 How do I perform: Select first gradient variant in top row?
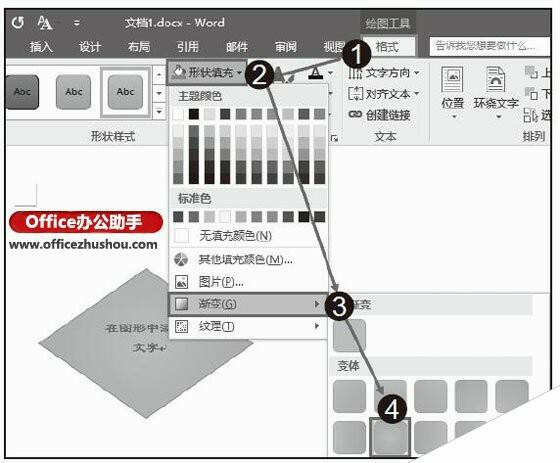[349, 397]
